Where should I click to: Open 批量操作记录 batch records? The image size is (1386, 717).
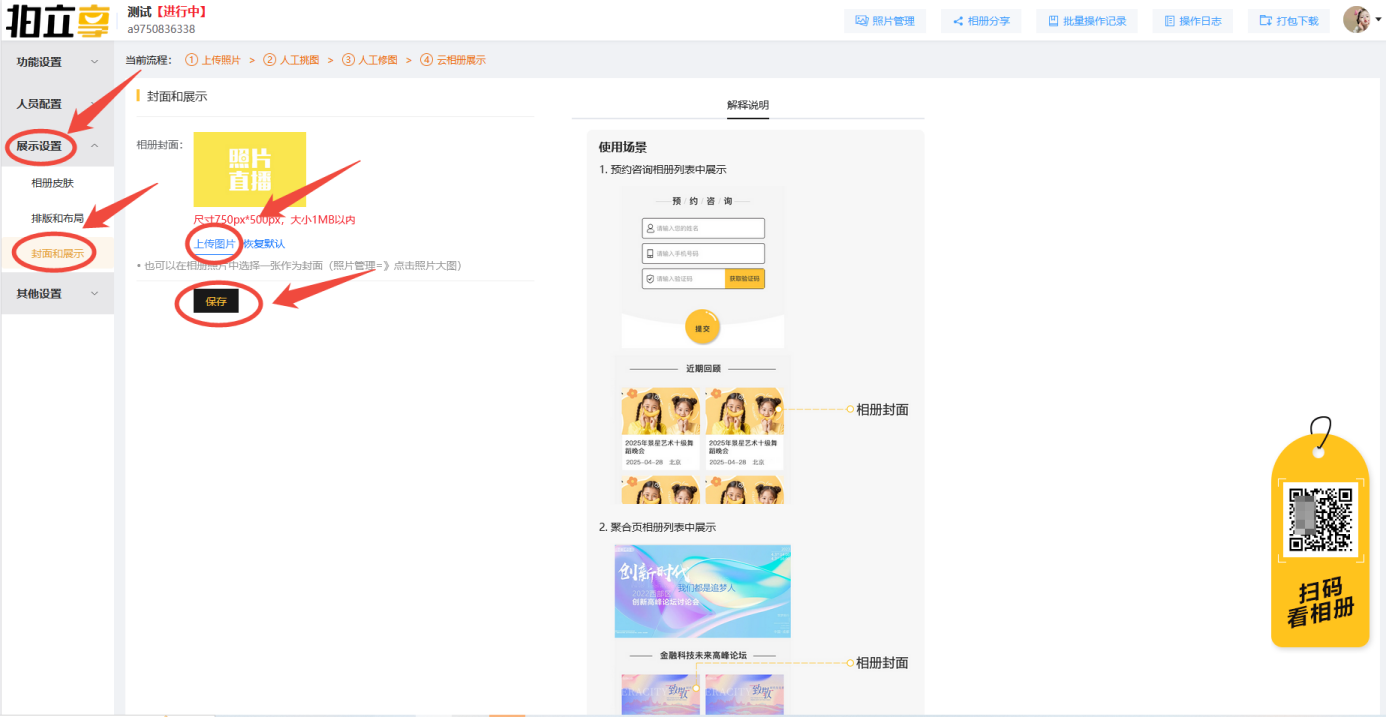point(1087,21)
